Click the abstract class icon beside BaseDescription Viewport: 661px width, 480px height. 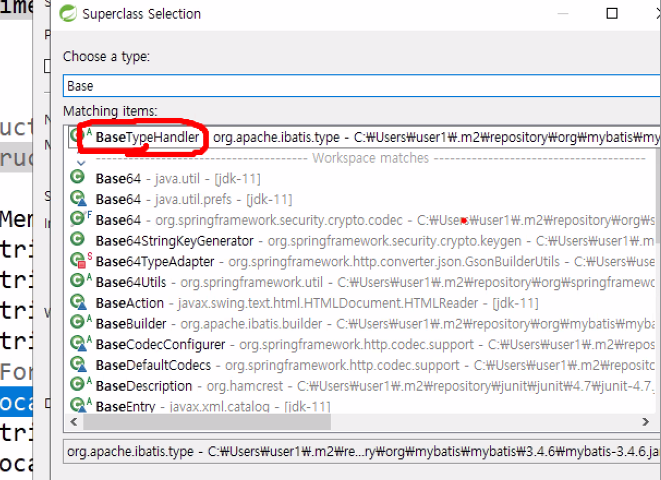80,384
